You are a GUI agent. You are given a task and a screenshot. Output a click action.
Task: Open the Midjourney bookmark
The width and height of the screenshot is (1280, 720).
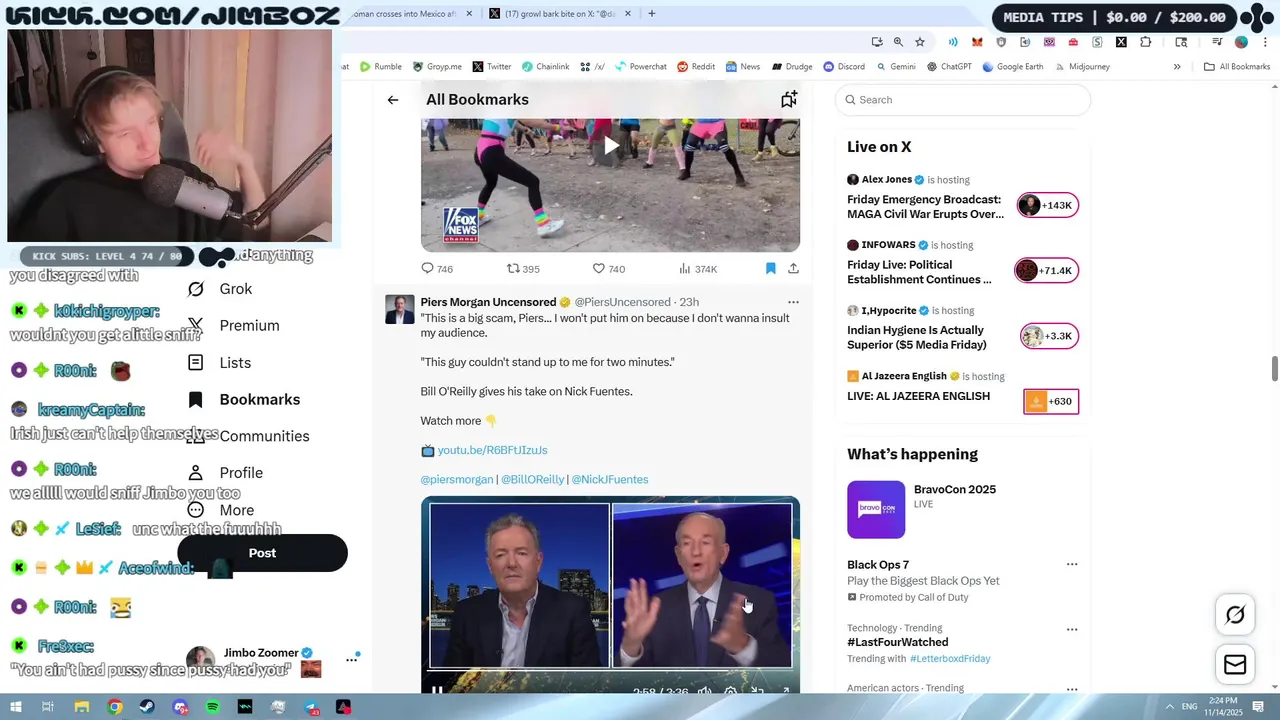point(1082,67)
